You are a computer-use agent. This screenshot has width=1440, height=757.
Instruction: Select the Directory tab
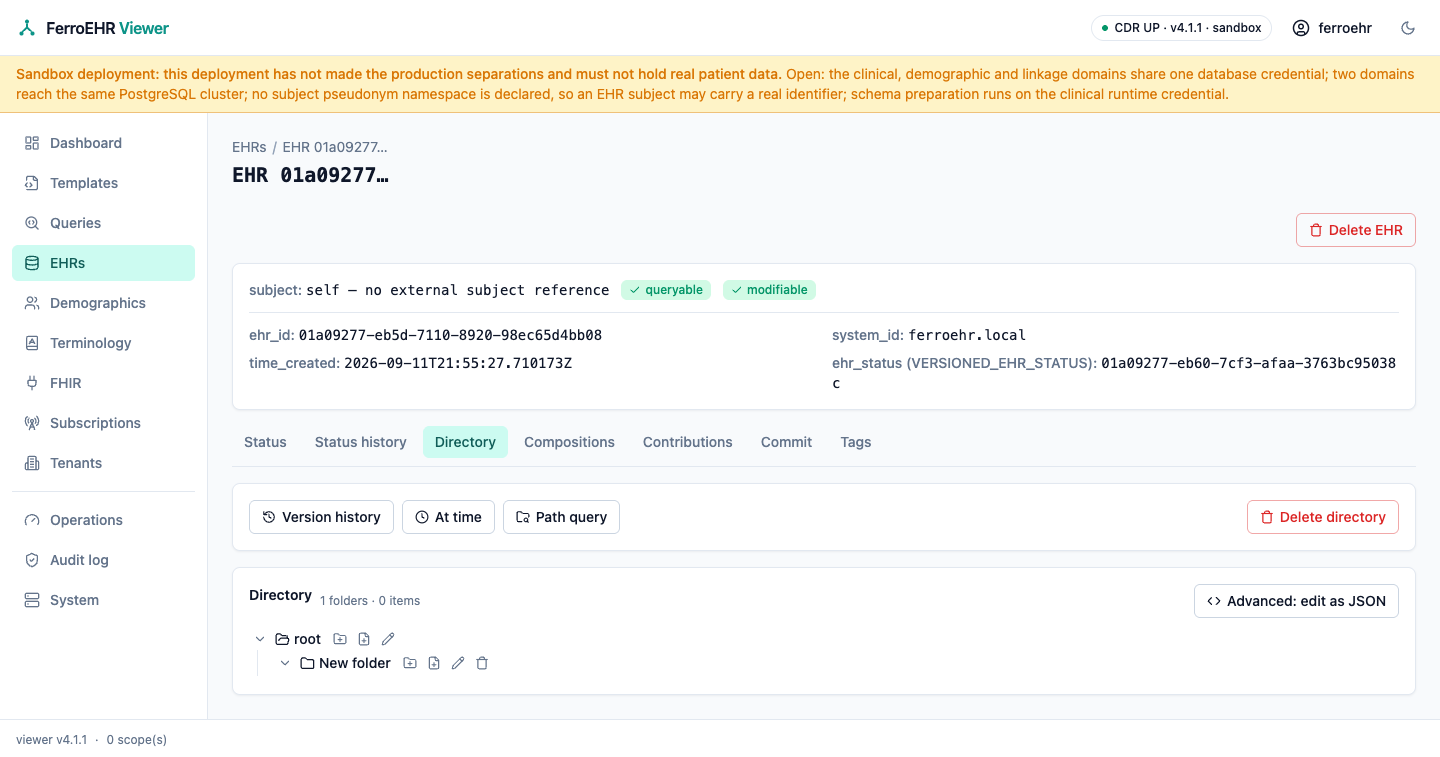pos(465,442)
